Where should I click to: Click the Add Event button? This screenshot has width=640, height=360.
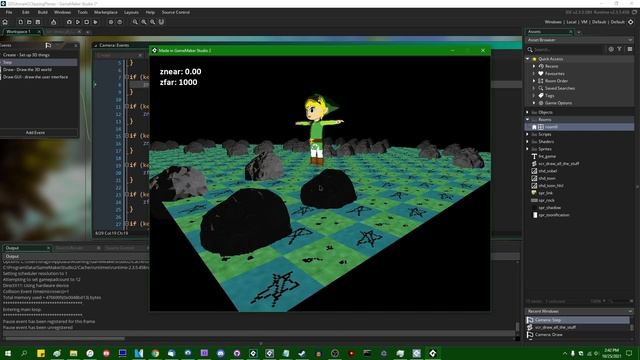pyautogui.click(x=36, y=133)
